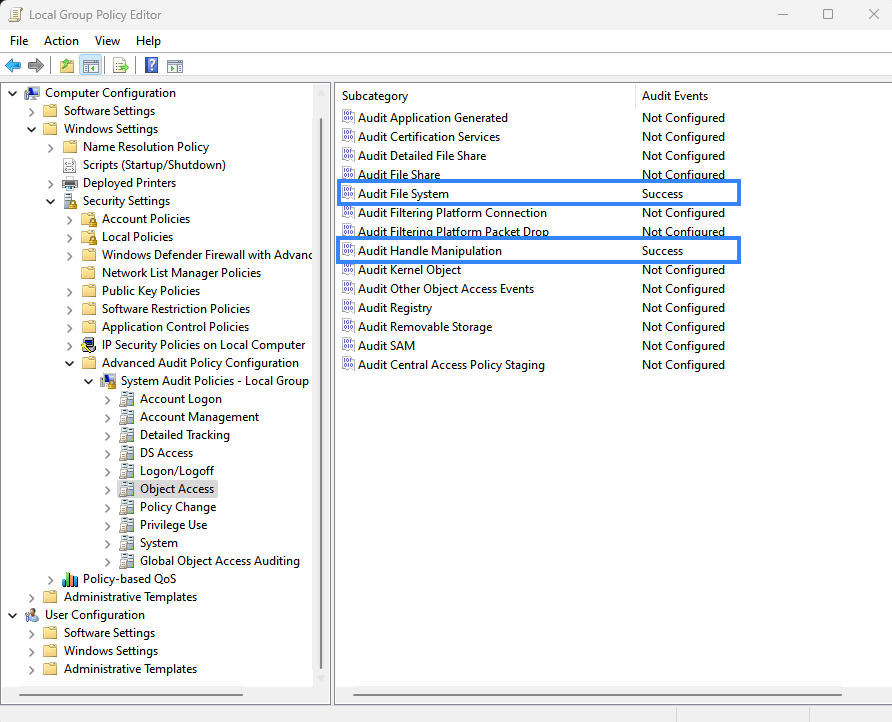Open the View menu
Image resolution: width=892 pixels, height=722 pixels.
tap(107, 41)
